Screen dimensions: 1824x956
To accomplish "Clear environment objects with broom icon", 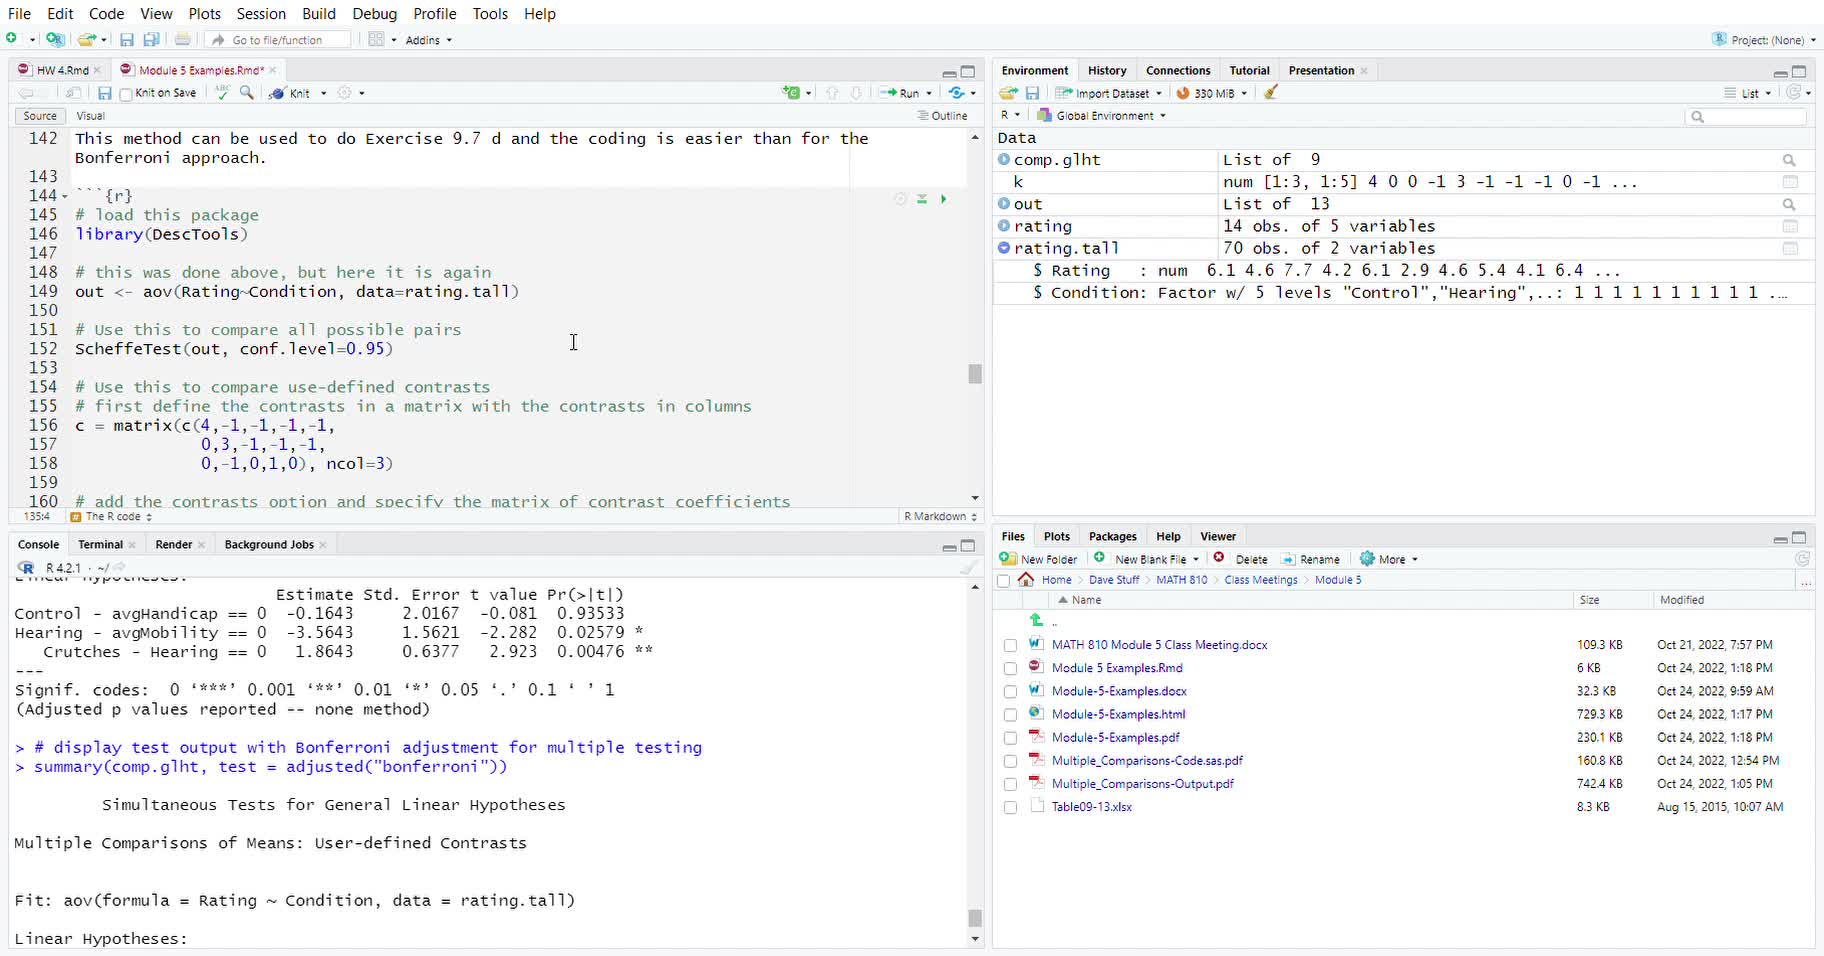I will [x=1271, y=93].
